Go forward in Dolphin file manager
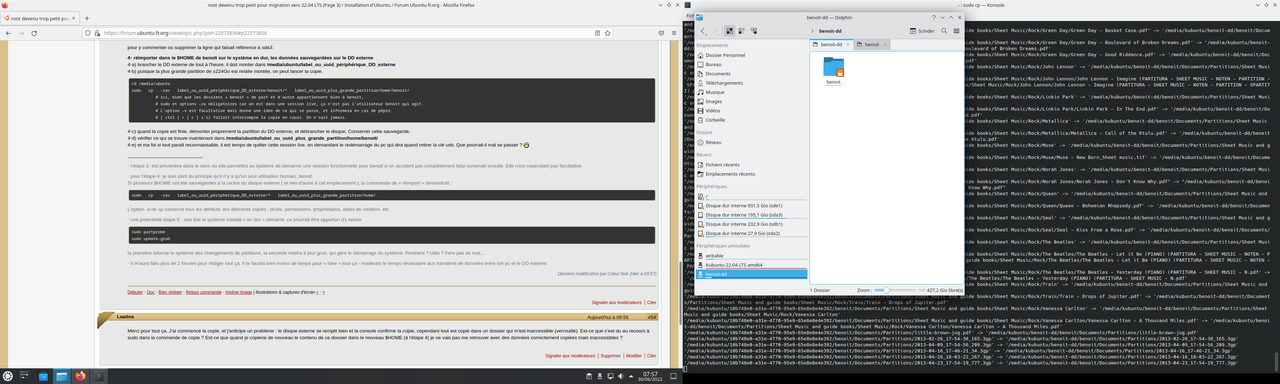This screenshot has width=1280, height=384. pos(714,31)
